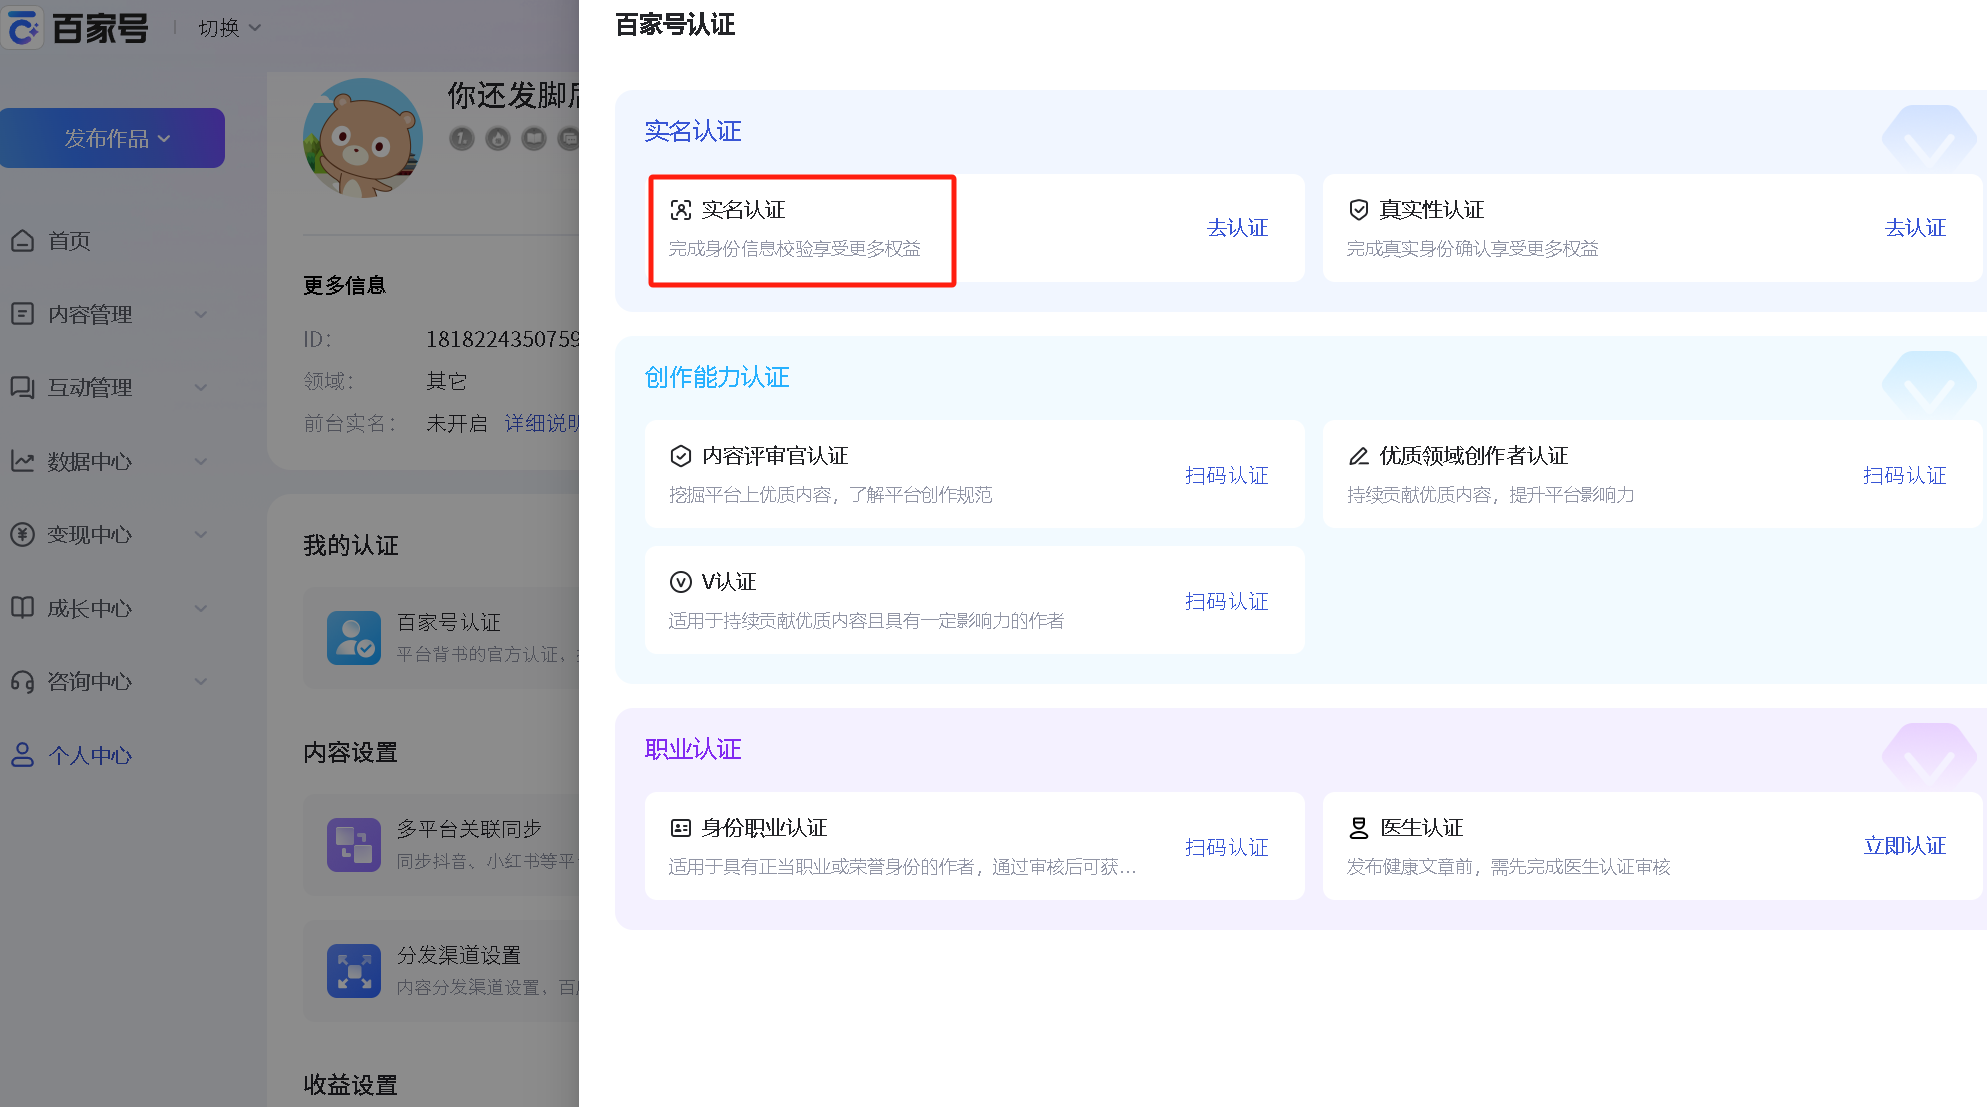
Task: Expand the 内容管理 chevron
Action: point(201,314)
